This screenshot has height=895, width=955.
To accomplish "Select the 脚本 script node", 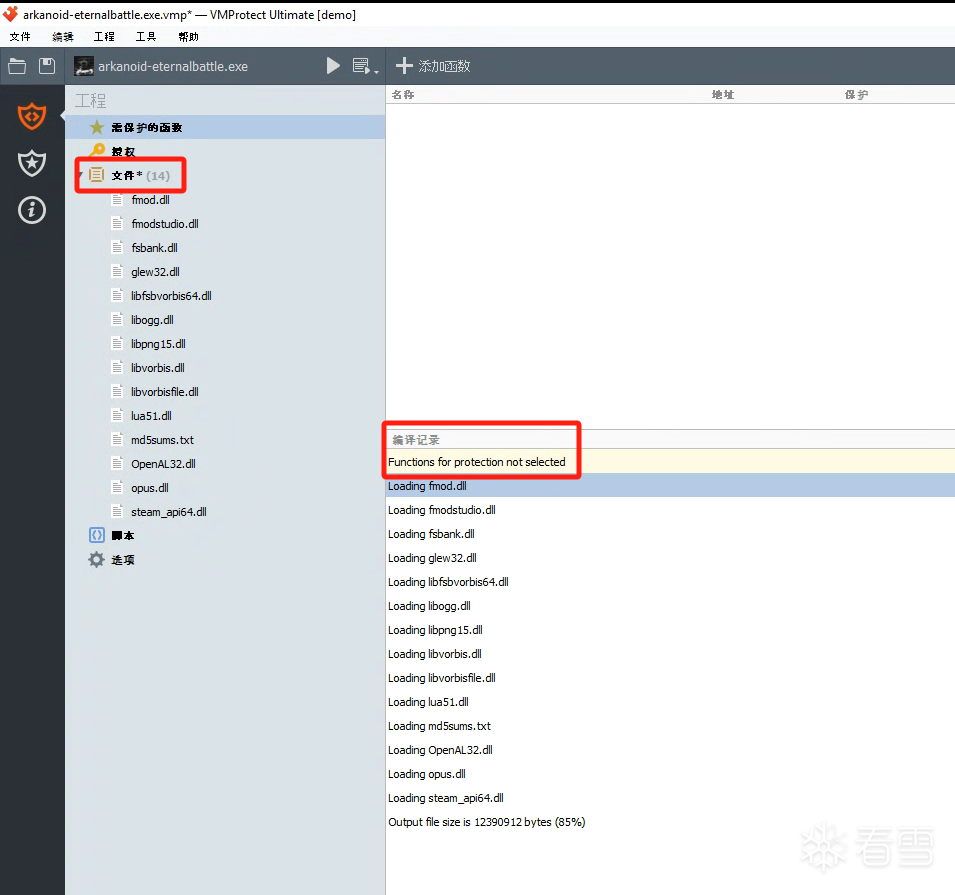I will pos(123,536).
